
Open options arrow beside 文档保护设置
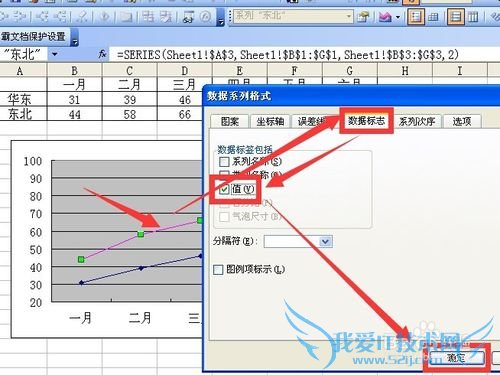(75, 37)
